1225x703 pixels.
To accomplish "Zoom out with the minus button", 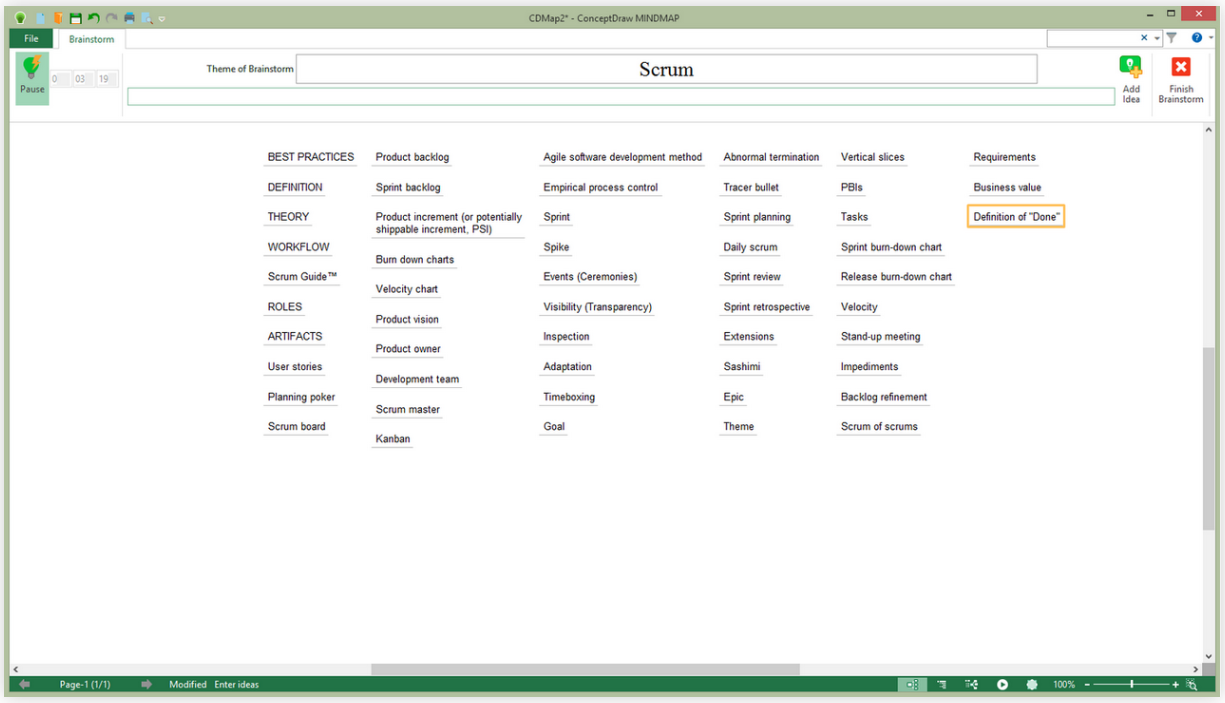I will point(1087,684).
